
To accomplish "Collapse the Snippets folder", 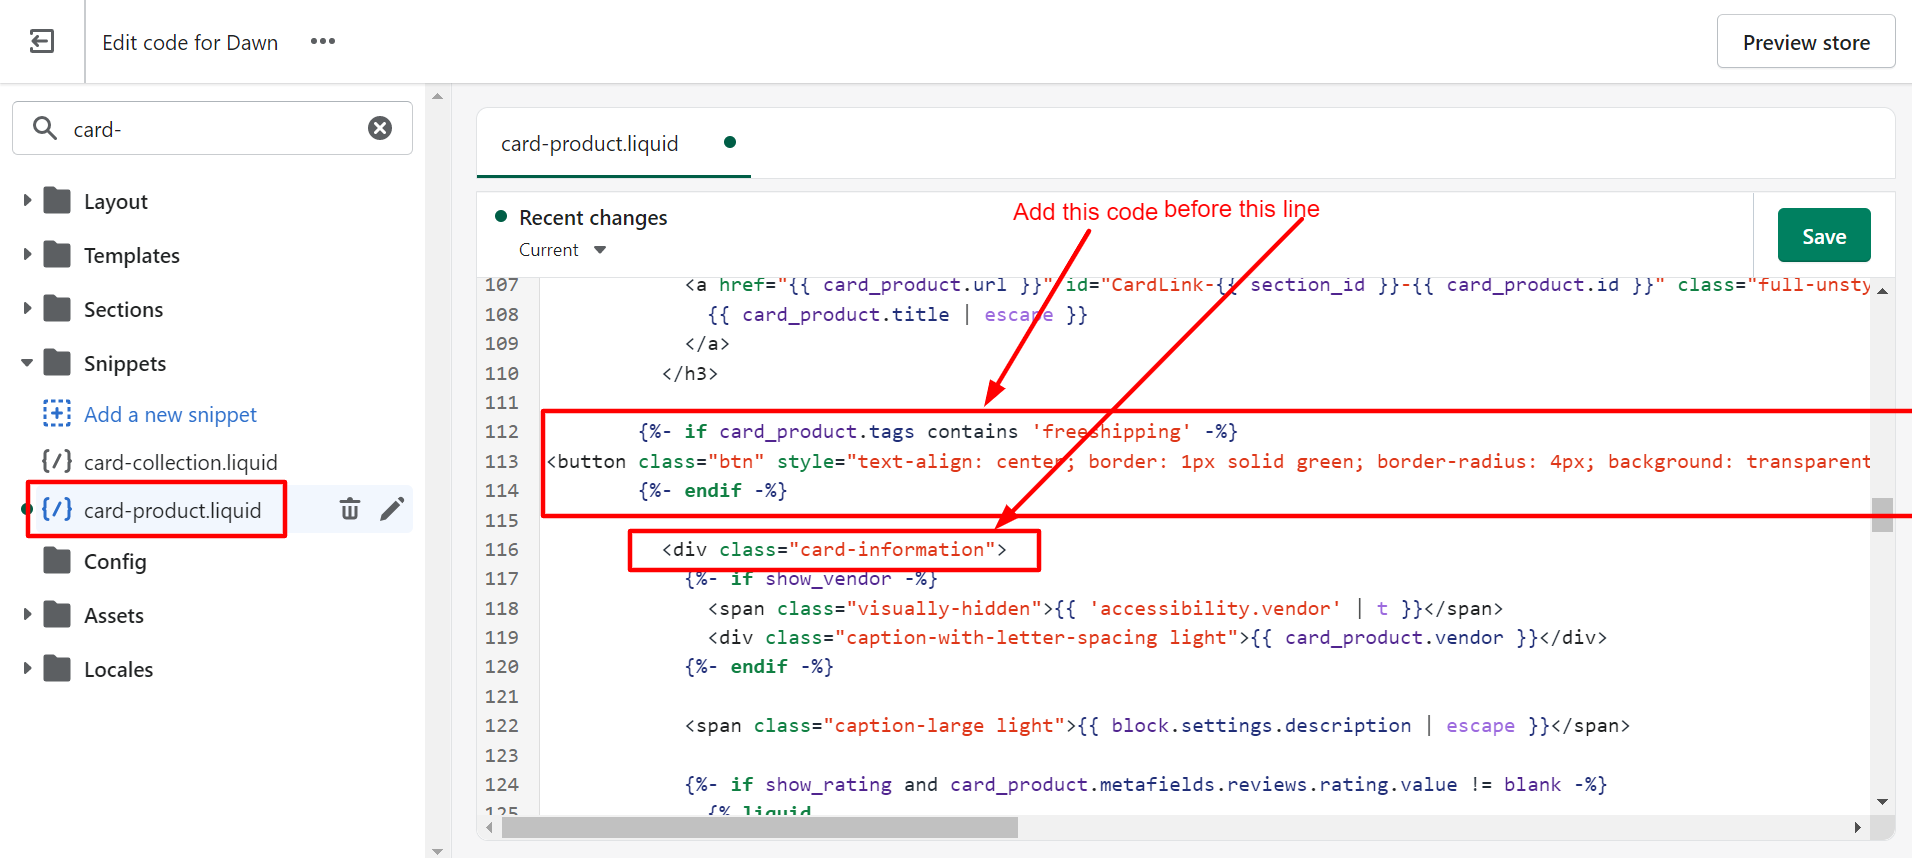I will [x=27, y=363].
